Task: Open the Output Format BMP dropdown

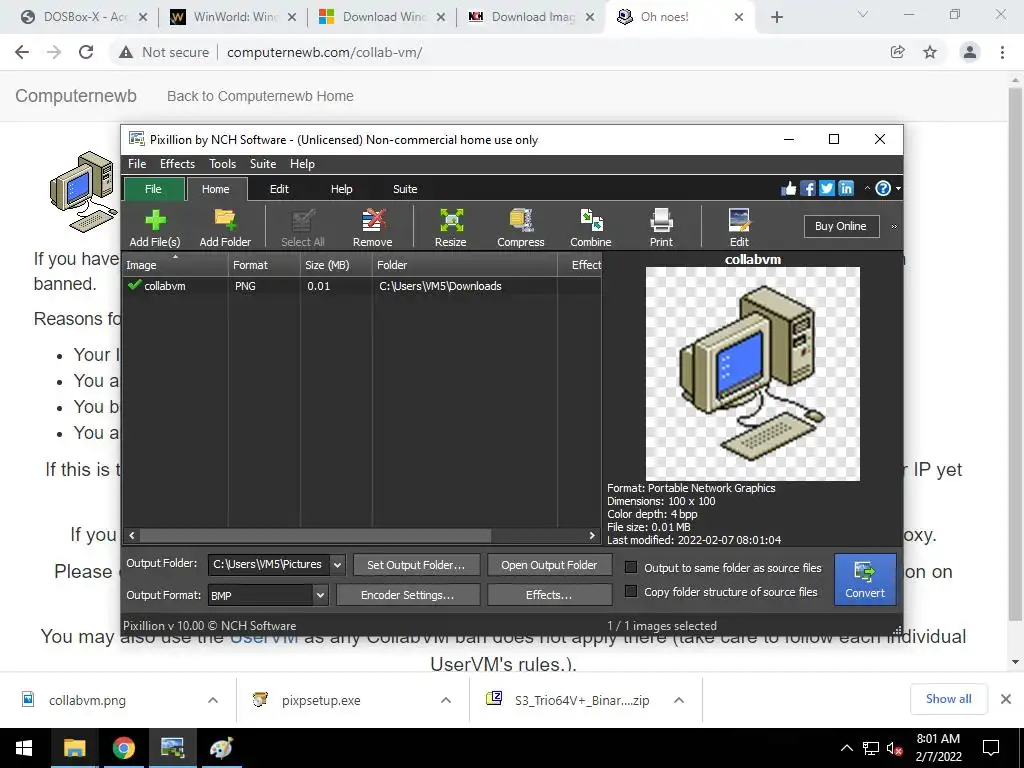Action: coord(320,595)
